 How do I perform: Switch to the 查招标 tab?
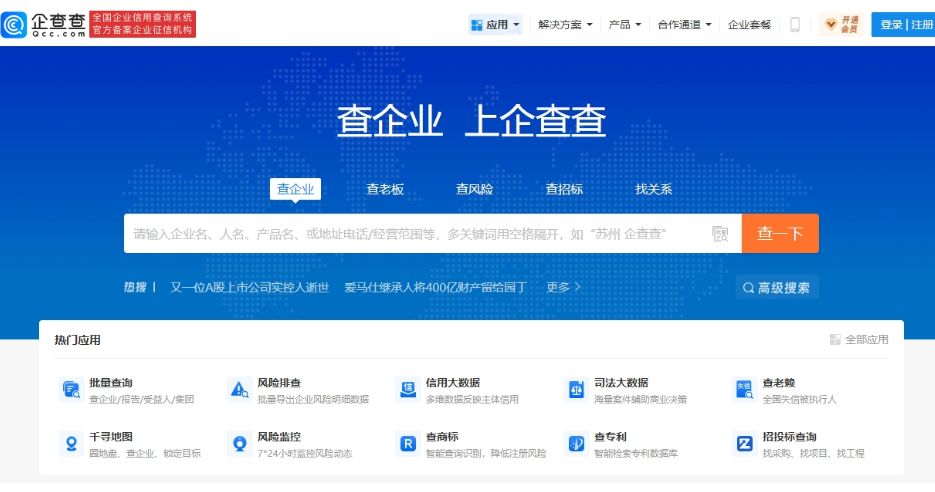pyautogui.click(x=564, y=189)
